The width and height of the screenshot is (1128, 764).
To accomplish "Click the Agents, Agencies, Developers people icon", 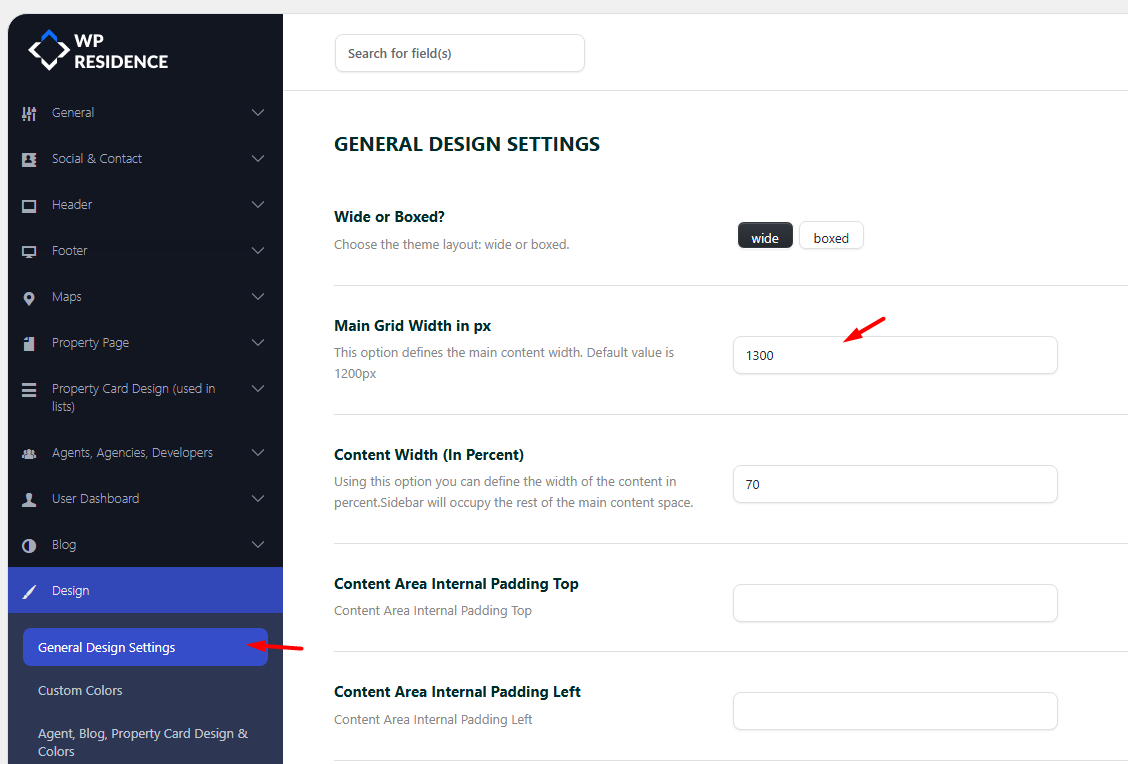I will tap(29, 453).
